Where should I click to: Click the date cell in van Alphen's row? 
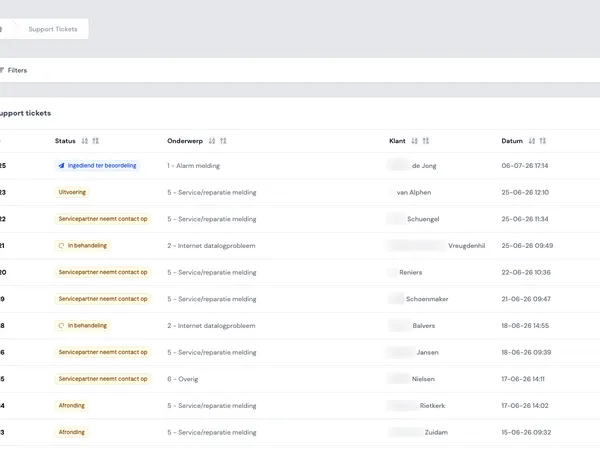(x=525, y=192)
